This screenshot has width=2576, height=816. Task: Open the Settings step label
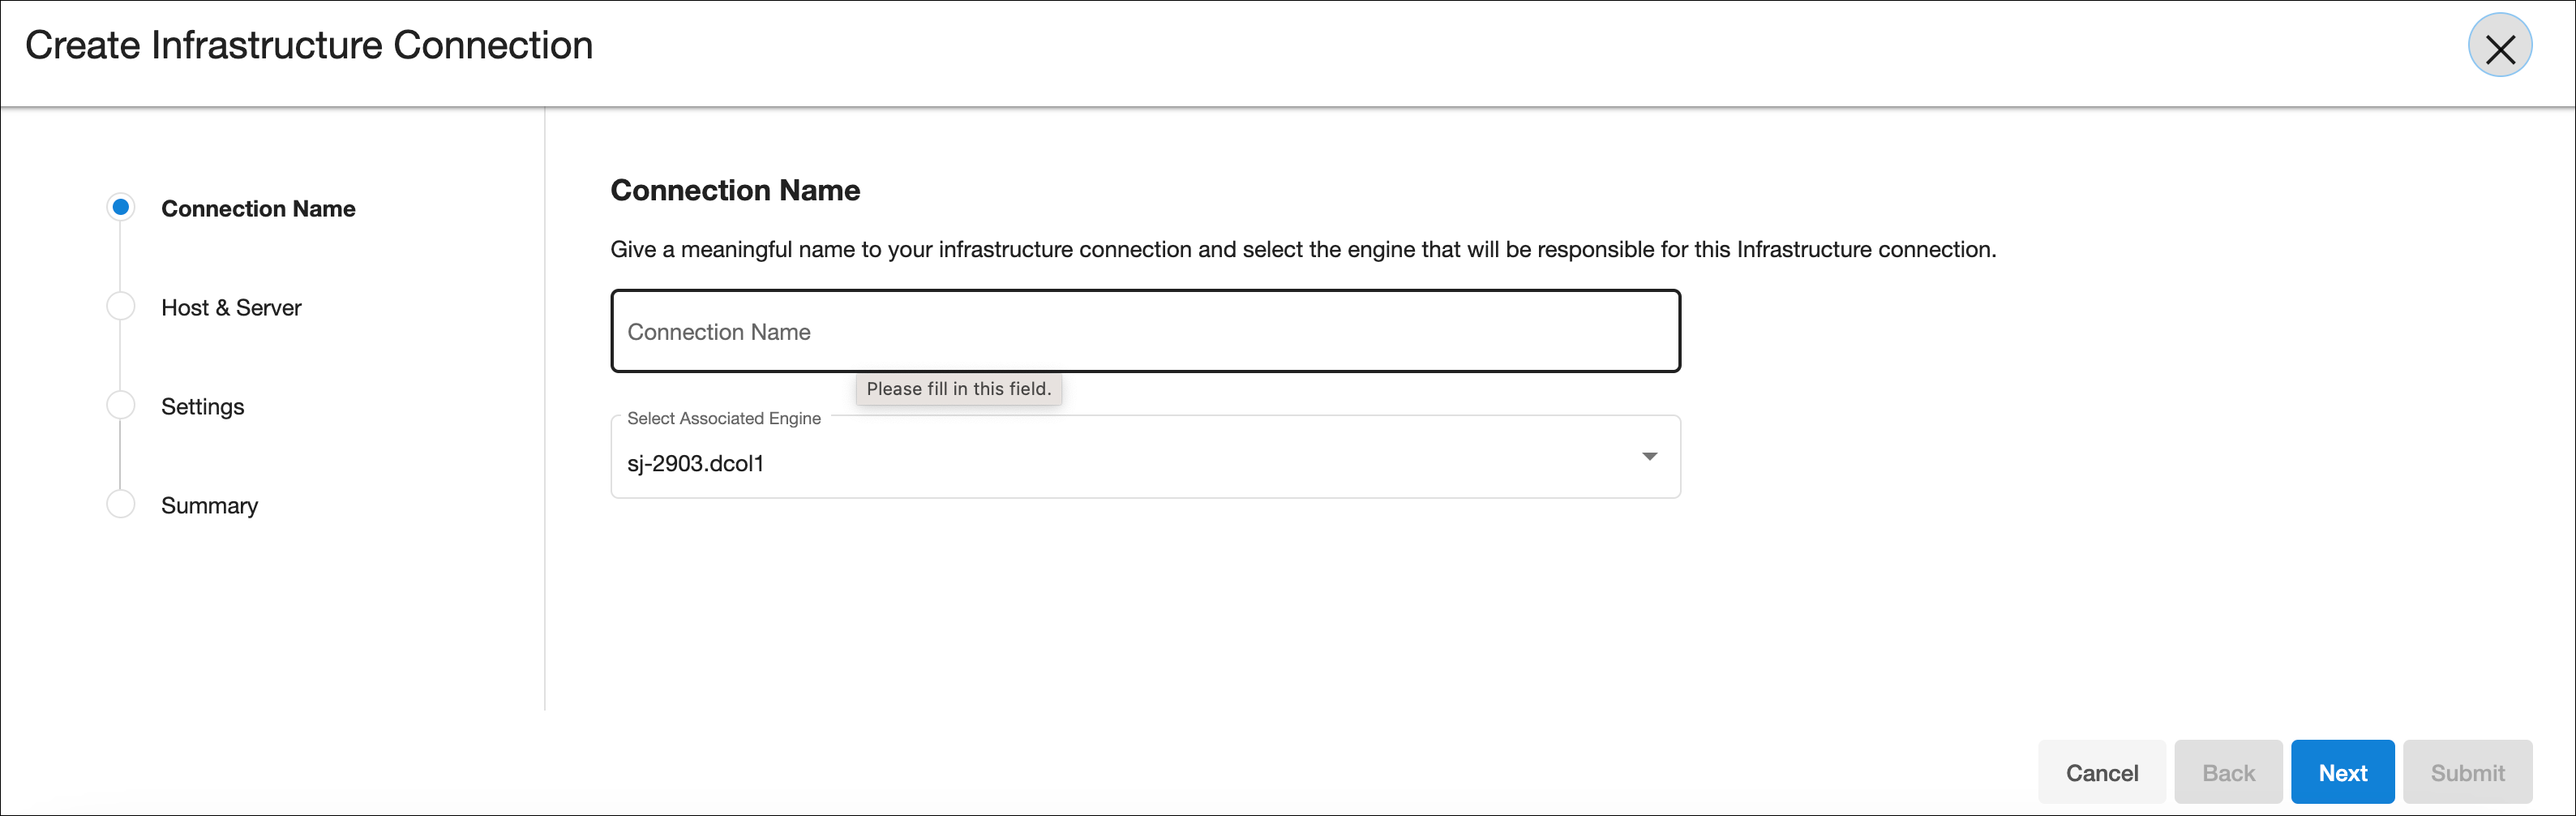click(x=202, y=407)
